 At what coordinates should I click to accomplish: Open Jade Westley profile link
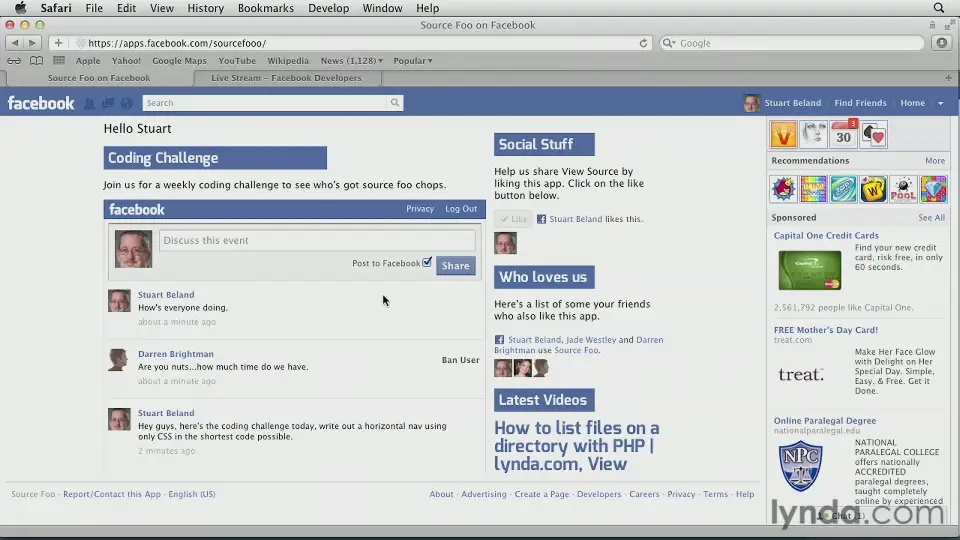tap(591, 340)
